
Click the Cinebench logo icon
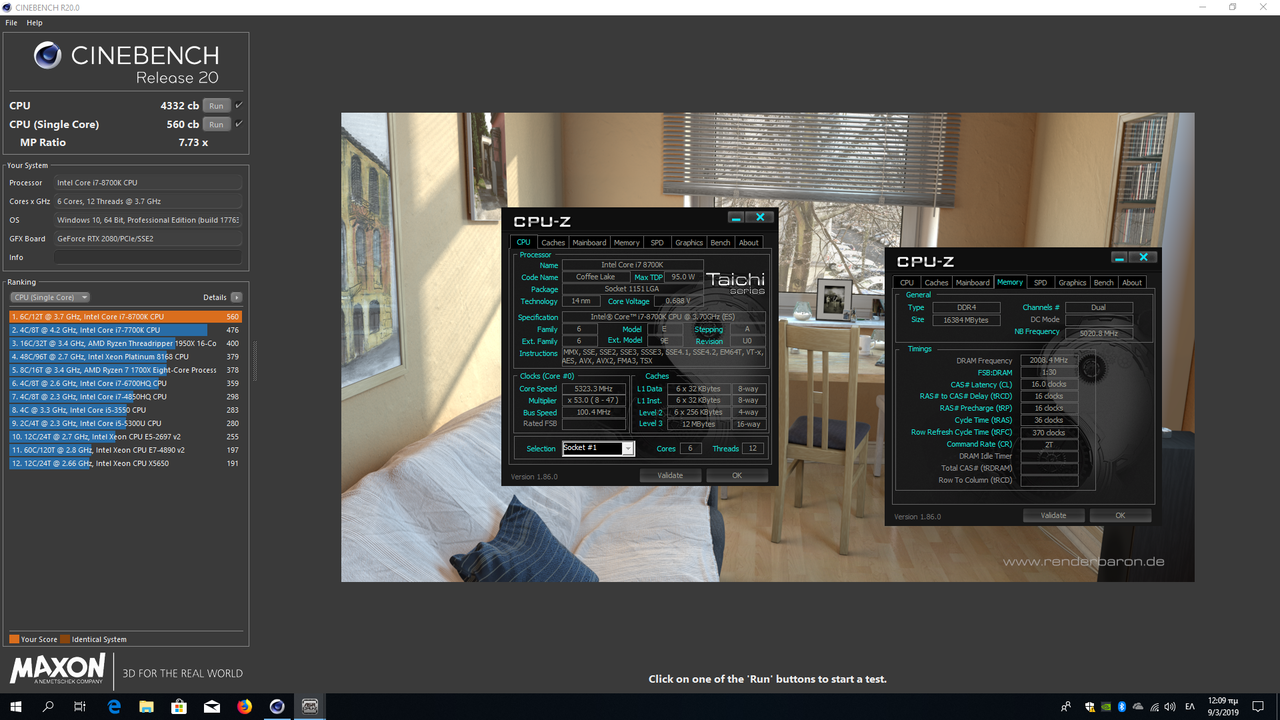tap(48, 55)
